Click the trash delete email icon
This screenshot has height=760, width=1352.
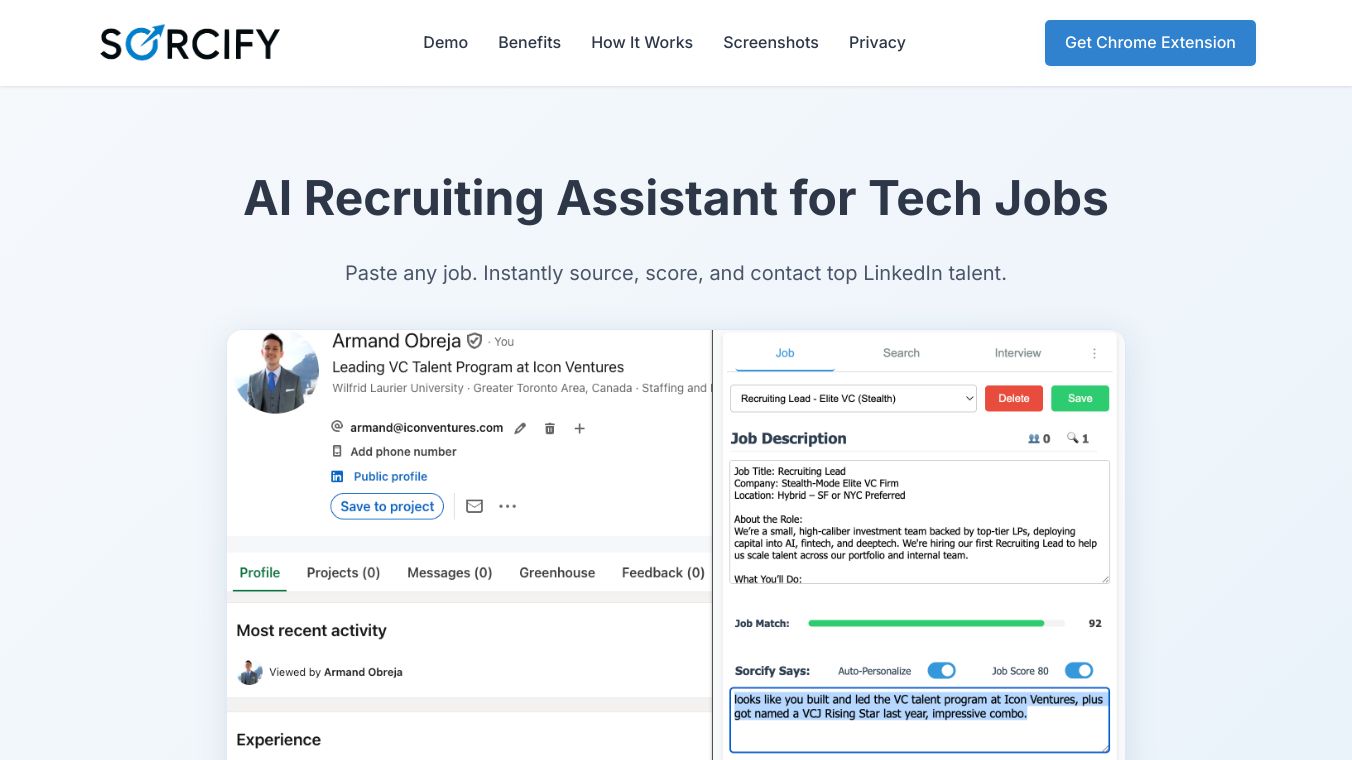tap(549, 428)
